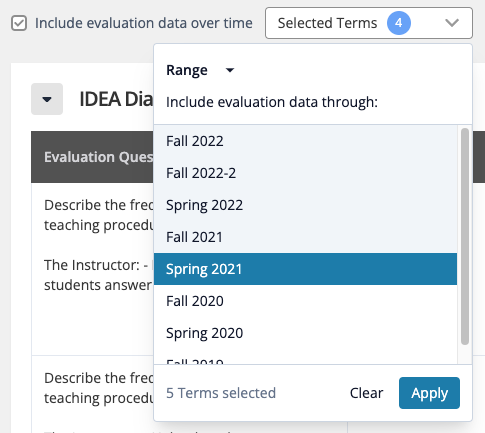This screenshot has height=433, width=485.
Task: Click the Evaluation Question column header
Action: click(99, 157)
